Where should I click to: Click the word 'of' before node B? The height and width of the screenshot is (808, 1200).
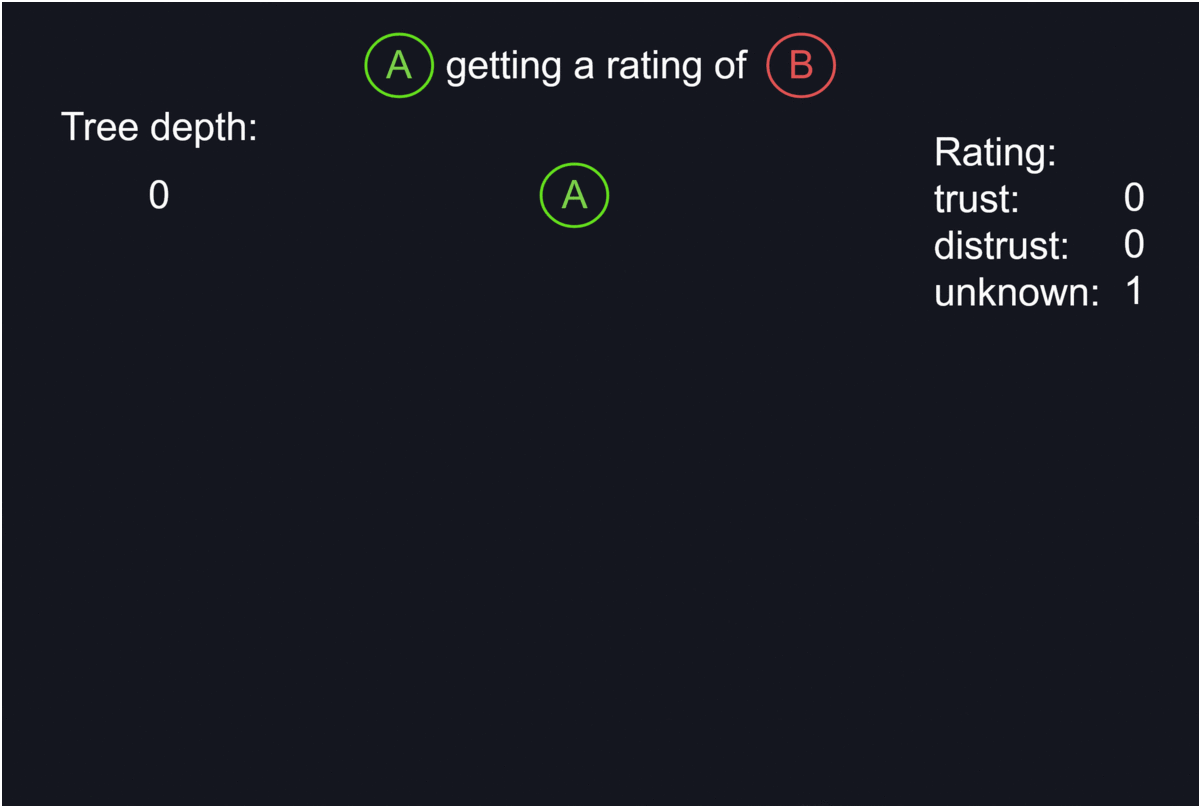point(729,66)
